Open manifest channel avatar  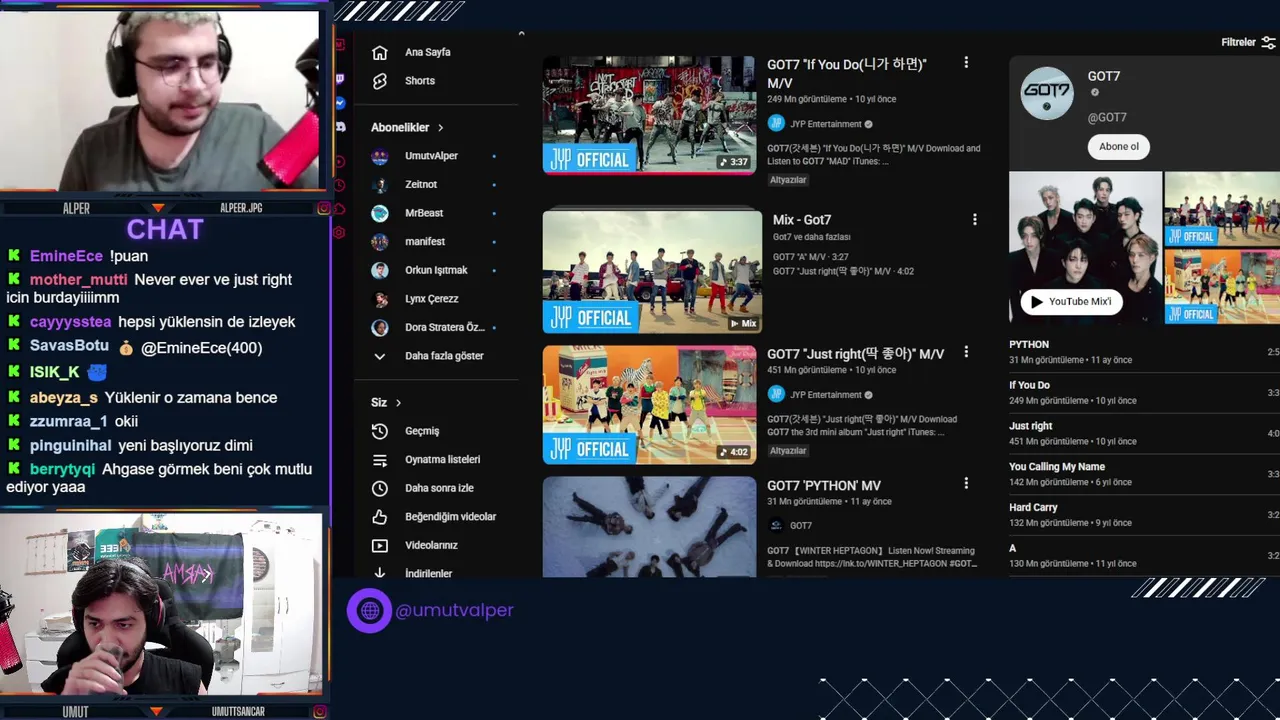point(380,242)
